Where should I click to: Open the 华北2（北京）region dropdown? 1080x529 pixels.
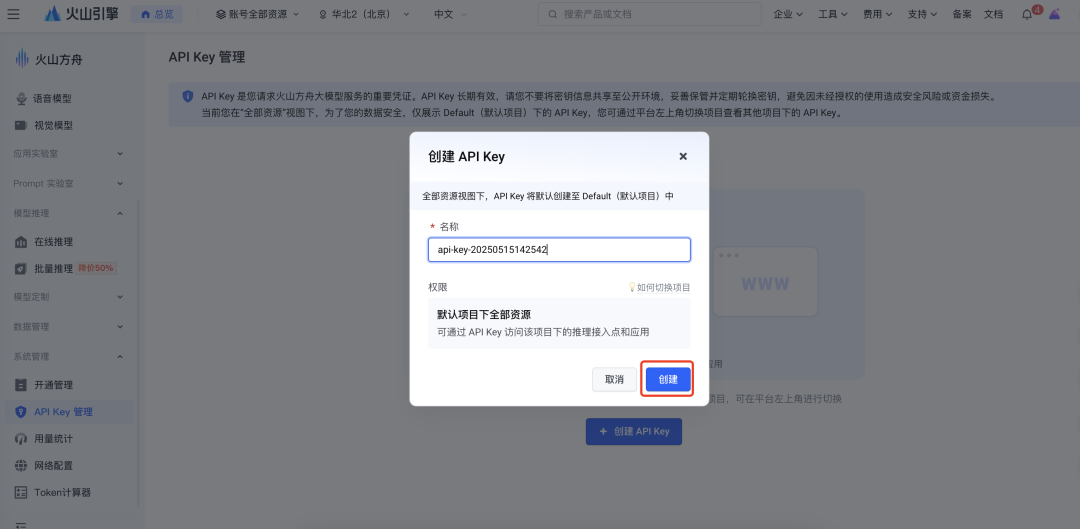pos(364,14)
